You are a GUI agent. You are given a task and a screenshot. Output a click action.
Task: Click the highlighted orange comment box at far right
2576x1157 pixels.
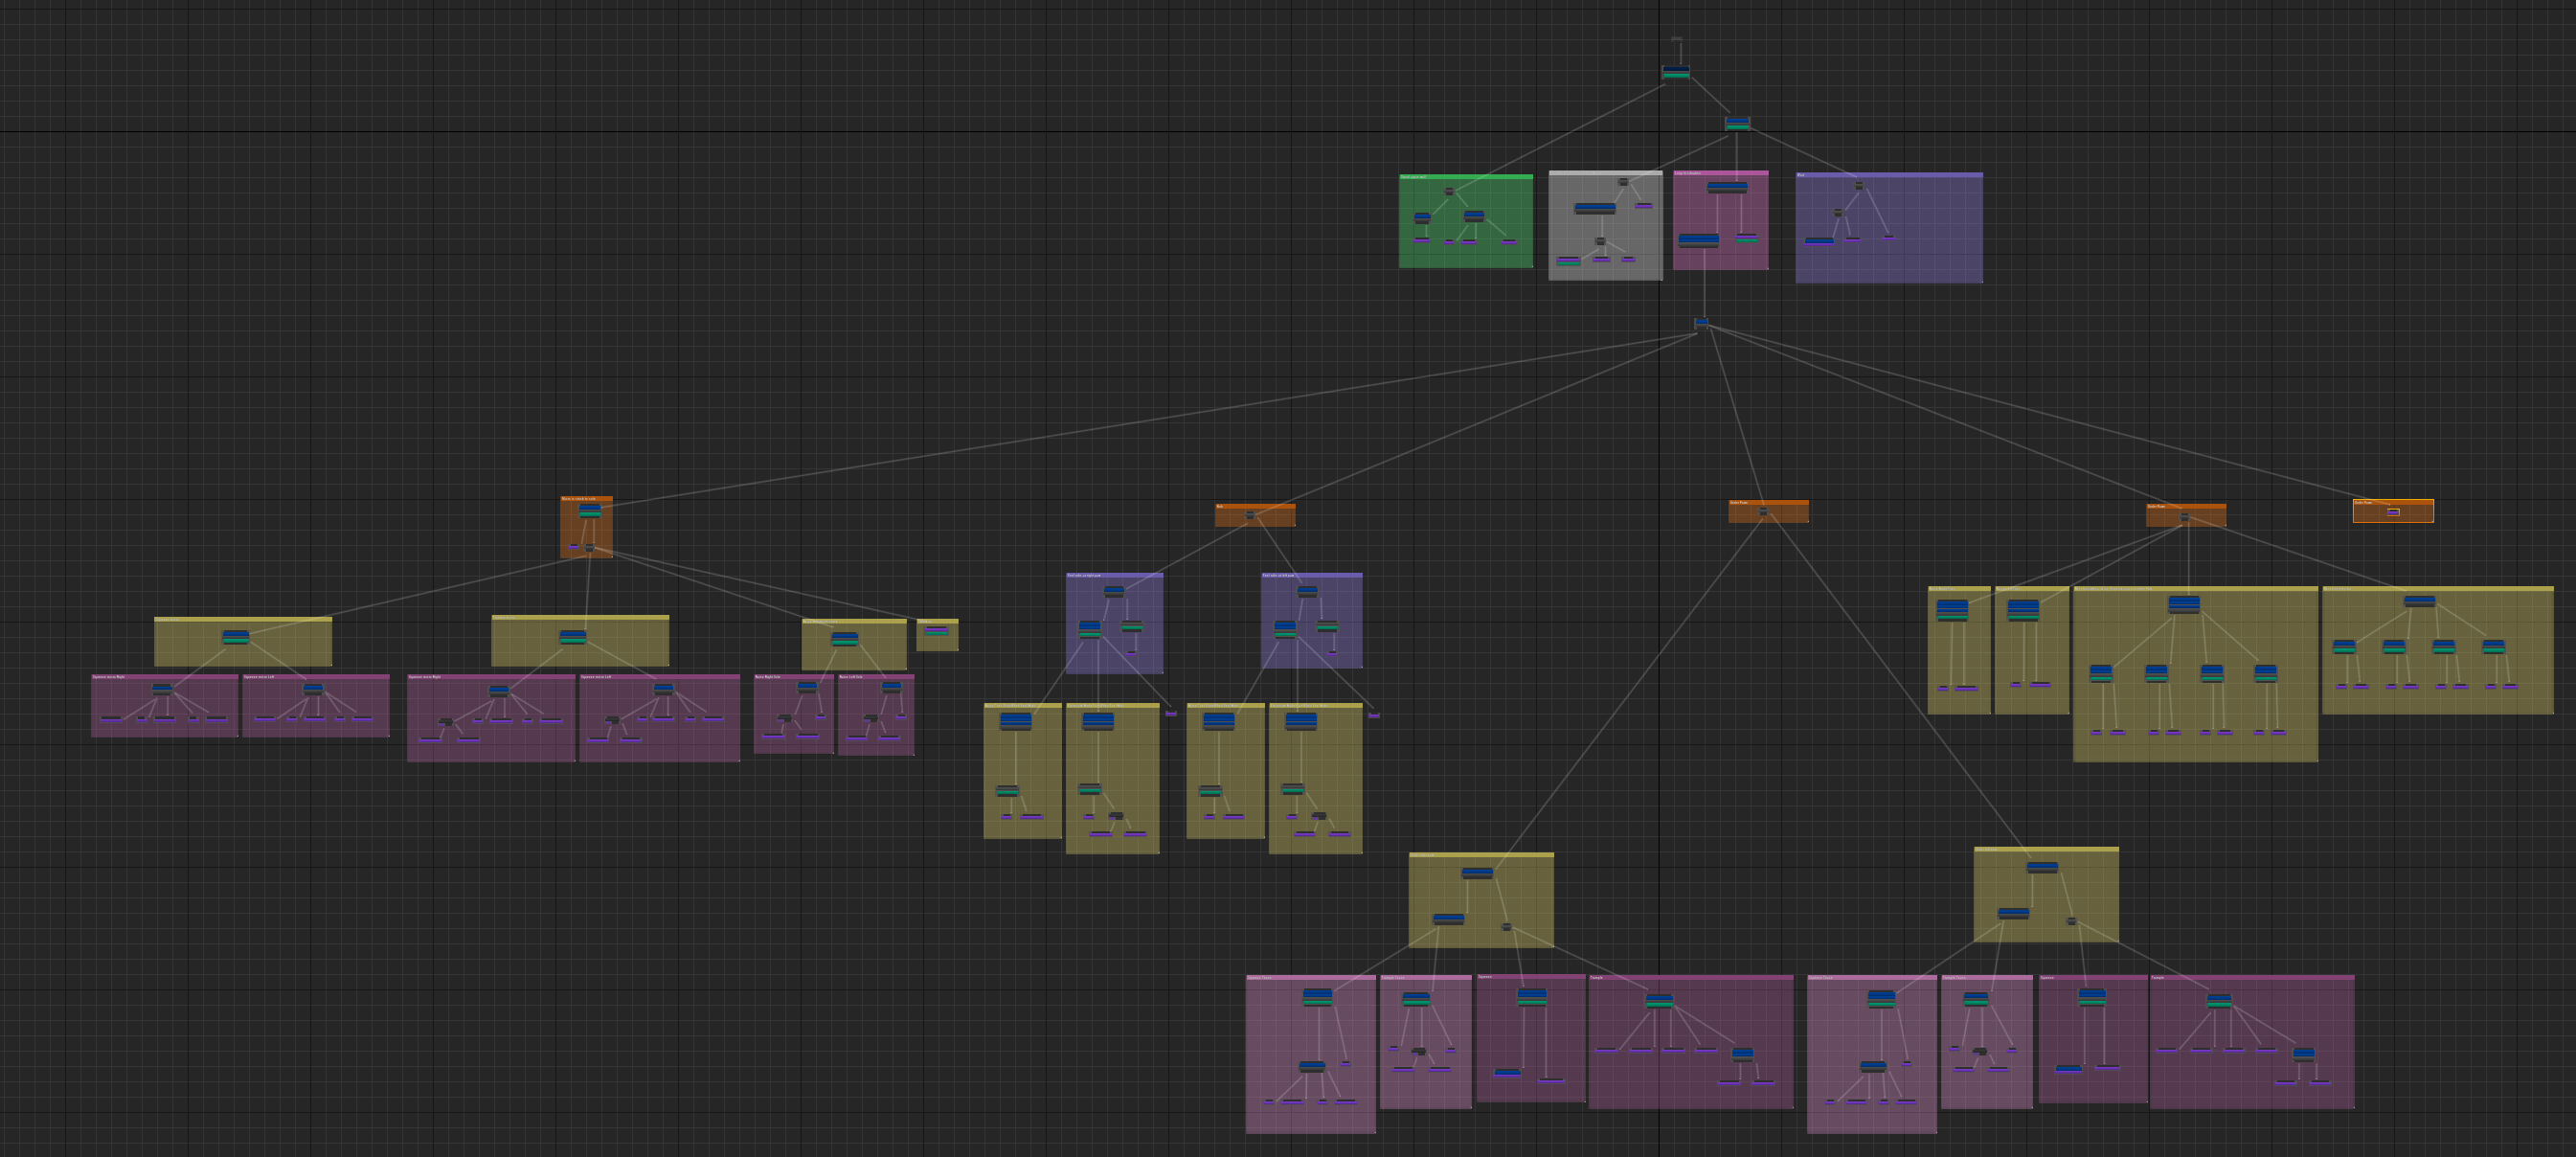tap(2392, 504)
